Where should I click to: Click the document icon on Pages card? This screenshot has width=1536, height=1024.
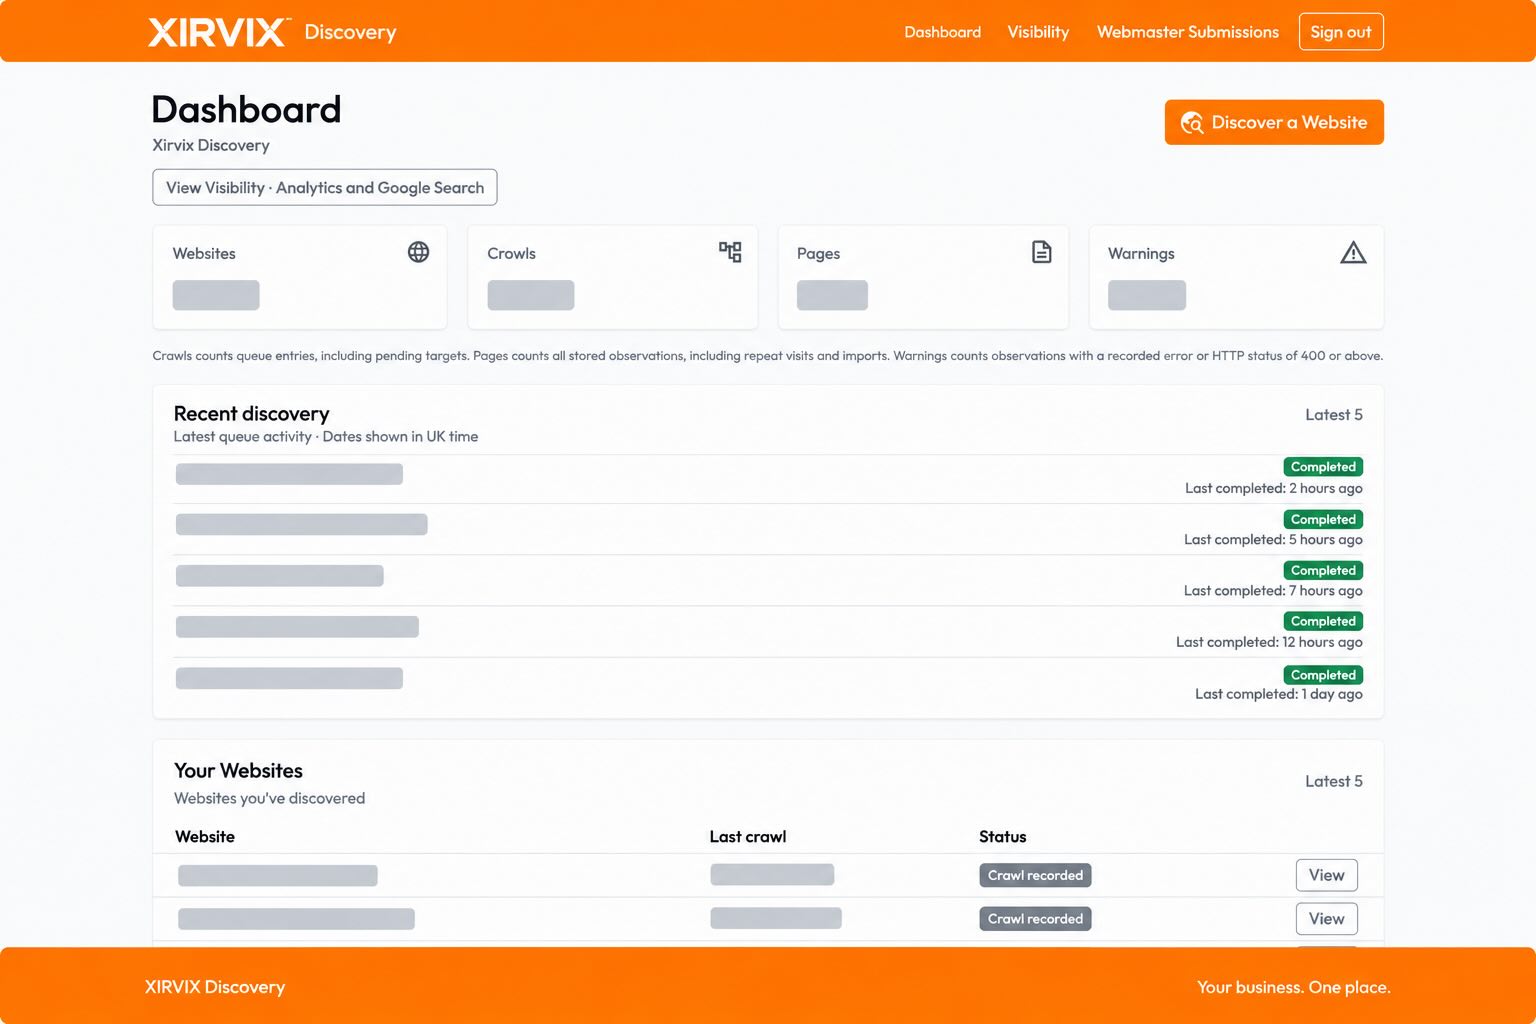[1041, 252]
